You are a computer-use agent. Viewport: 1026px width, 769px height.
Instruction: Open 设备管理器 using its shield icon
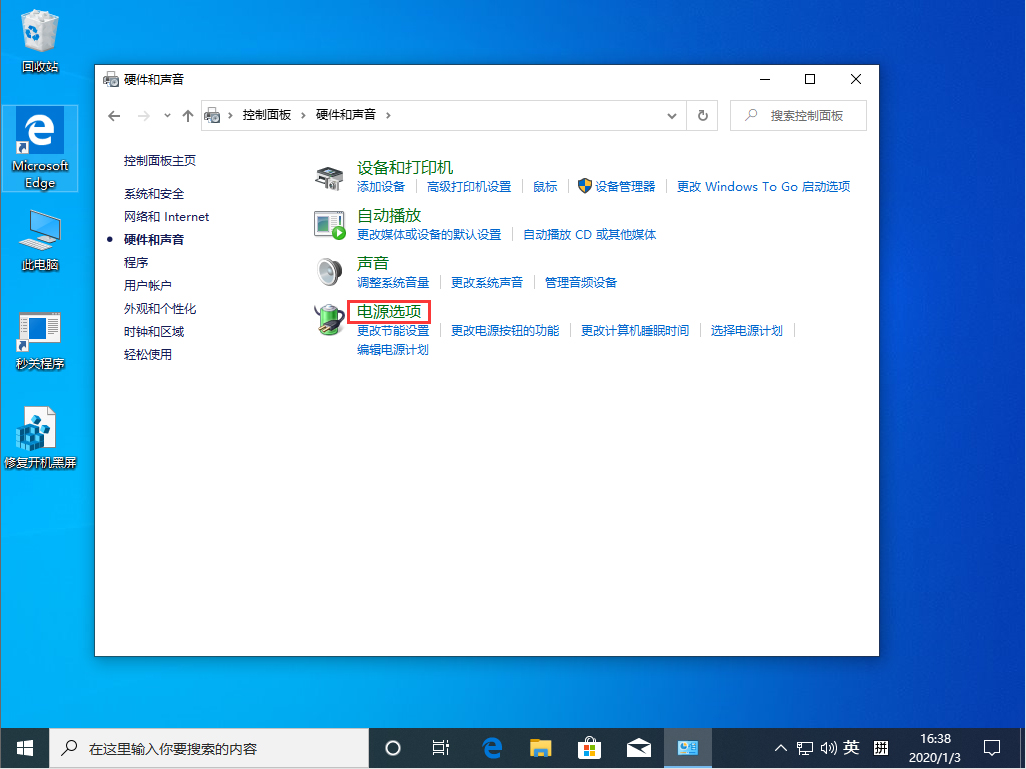(x=584, y=186)
